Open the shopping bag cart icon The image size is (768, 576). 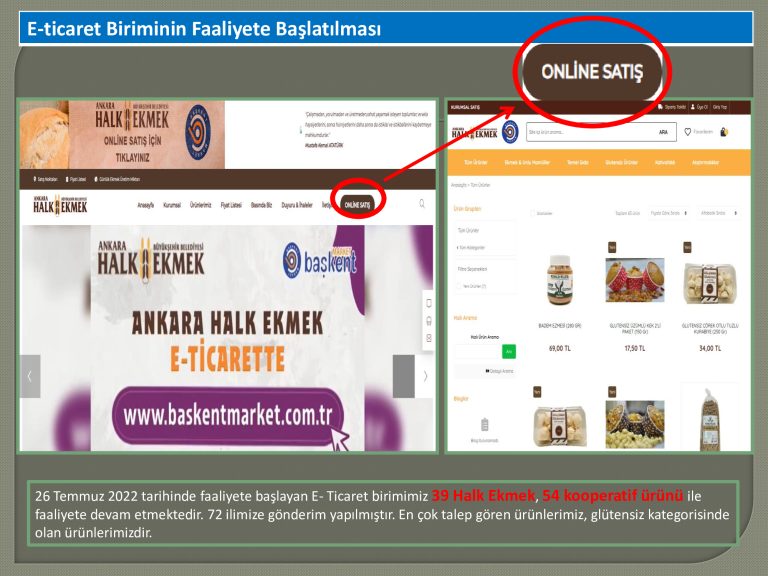724,132
